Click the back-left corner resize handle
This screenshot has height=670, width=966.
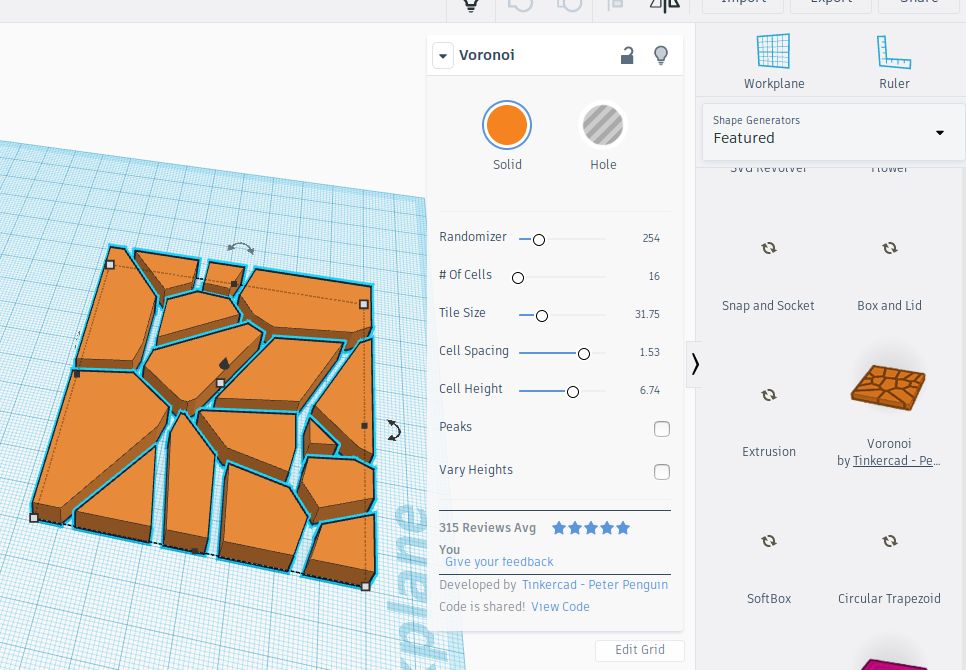click(110, 265)
